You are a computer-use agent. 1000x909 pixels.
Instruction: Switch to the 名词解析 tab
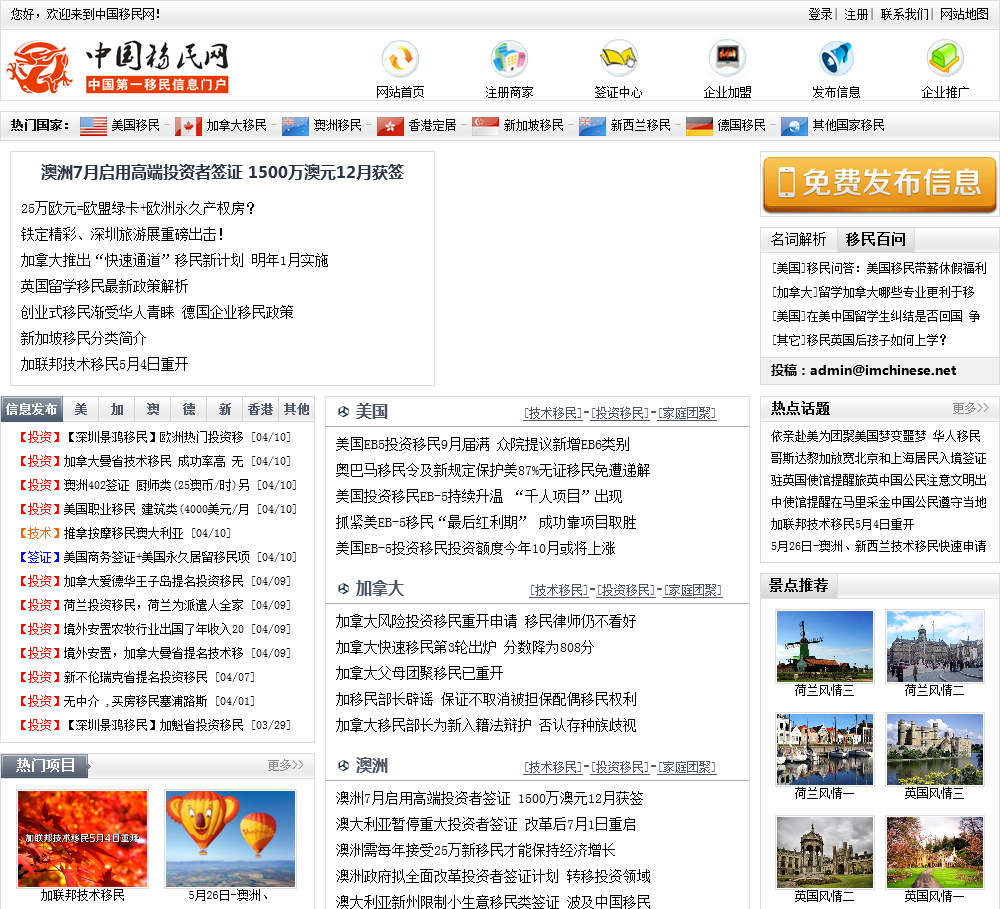tap(798, 239)
